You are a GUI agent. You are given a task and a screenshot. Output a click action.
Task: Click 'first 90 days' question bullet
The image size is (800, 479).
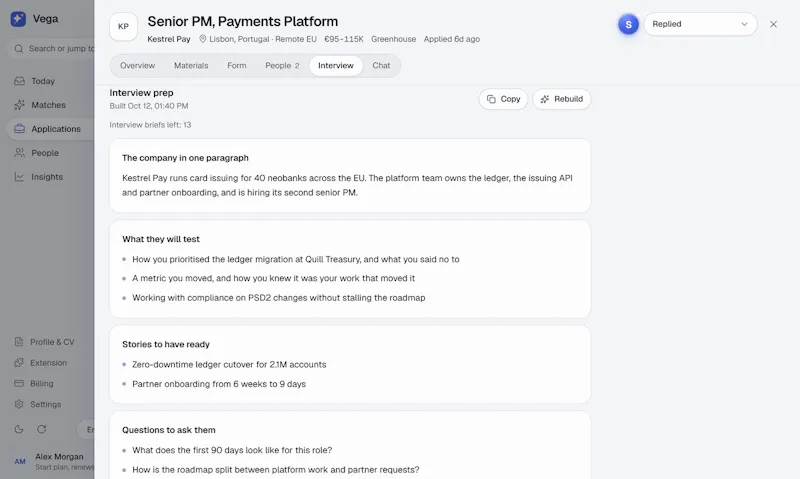click(232, 450)
